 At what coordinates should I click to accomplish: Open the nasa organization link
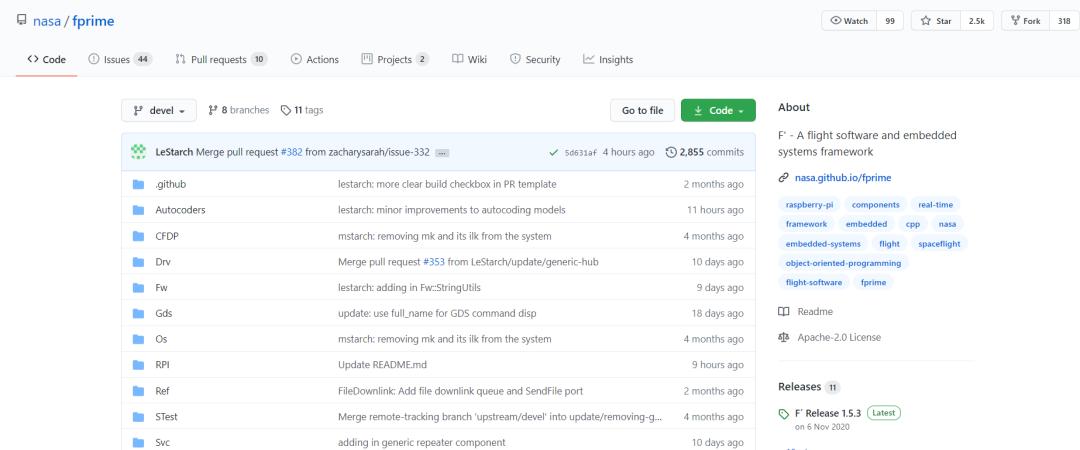coord(47,21)
